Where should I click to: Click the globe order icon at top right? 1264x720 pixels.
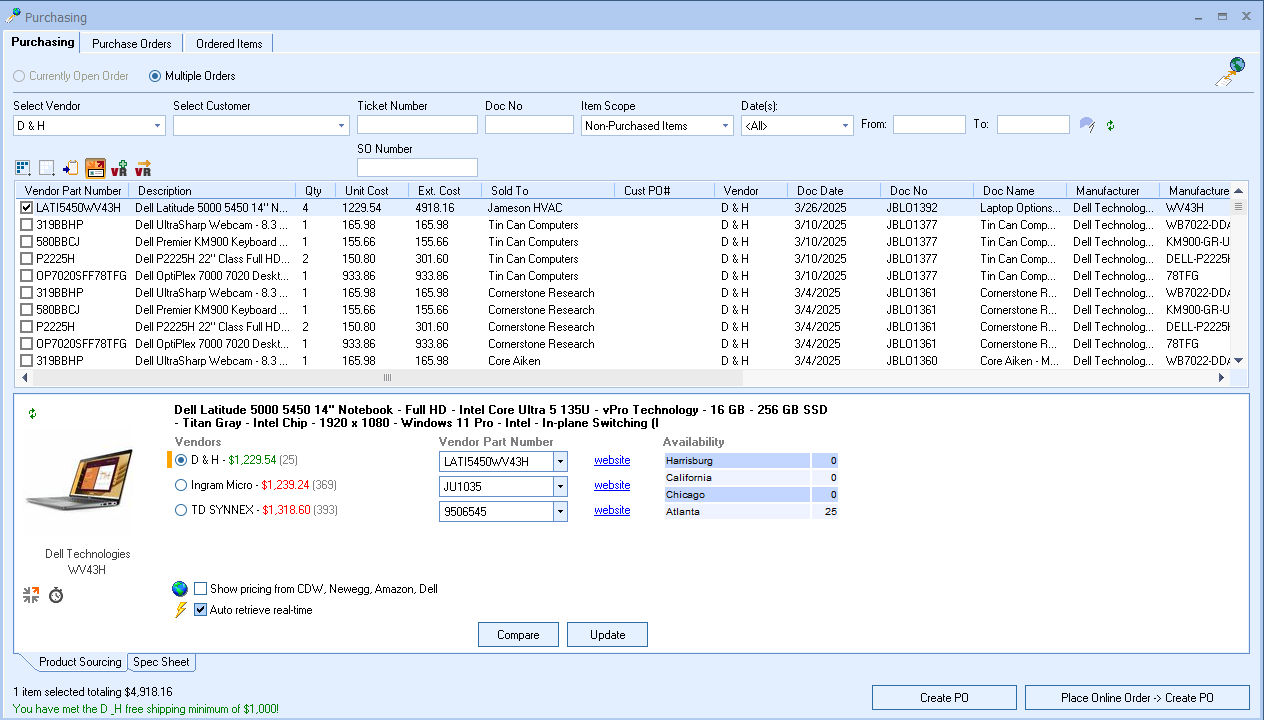pos(1230,72)
